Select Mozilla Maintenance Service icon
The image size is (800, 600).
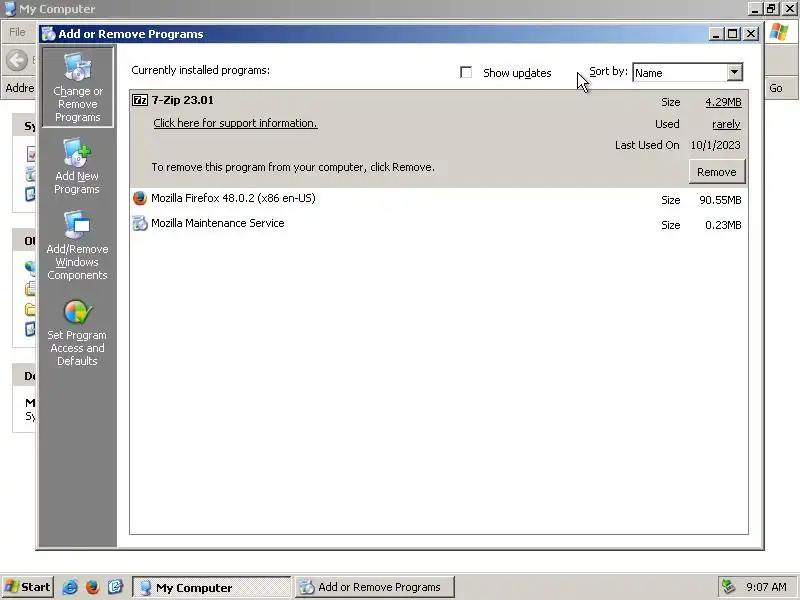point(140,223)
